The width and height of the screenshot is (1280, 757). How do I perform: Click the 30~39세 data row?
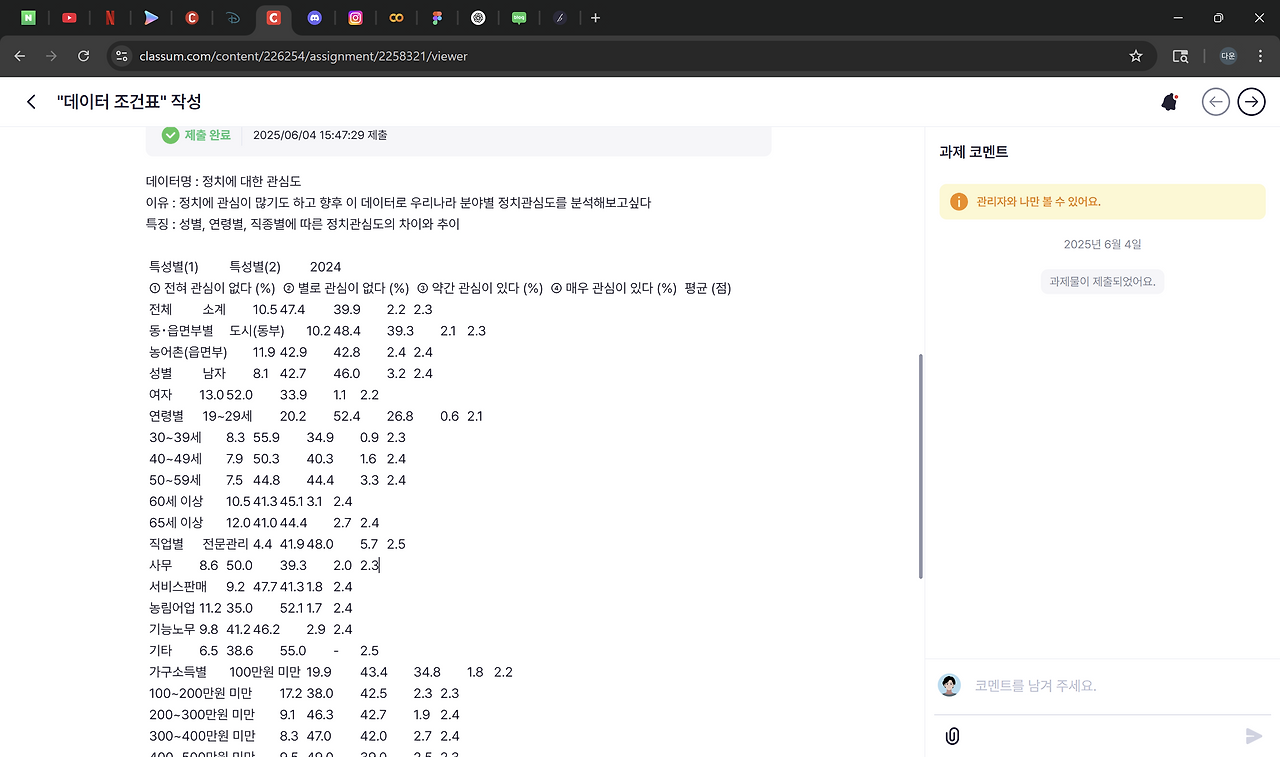tap(277, 438)
